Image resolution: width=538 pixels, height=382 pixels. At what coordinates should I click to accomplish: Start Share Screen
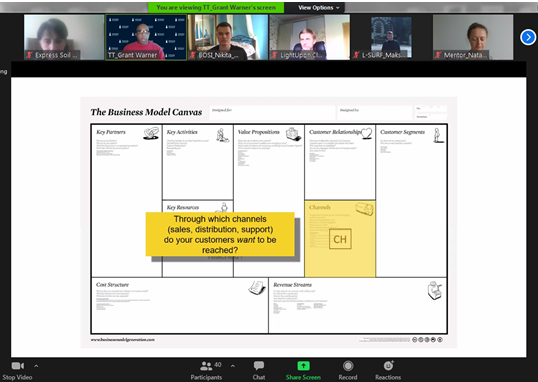click(303, 371)
